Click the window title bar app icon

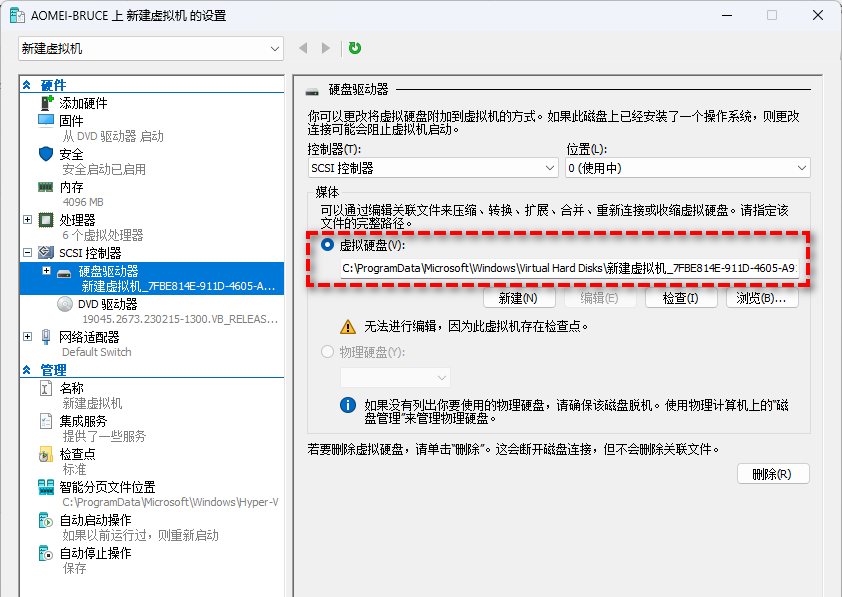(17, 15)
